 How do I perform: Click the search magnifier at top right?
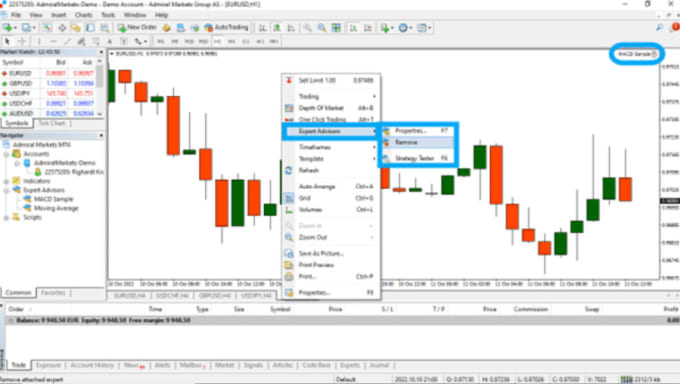click(x=659, y=27)
